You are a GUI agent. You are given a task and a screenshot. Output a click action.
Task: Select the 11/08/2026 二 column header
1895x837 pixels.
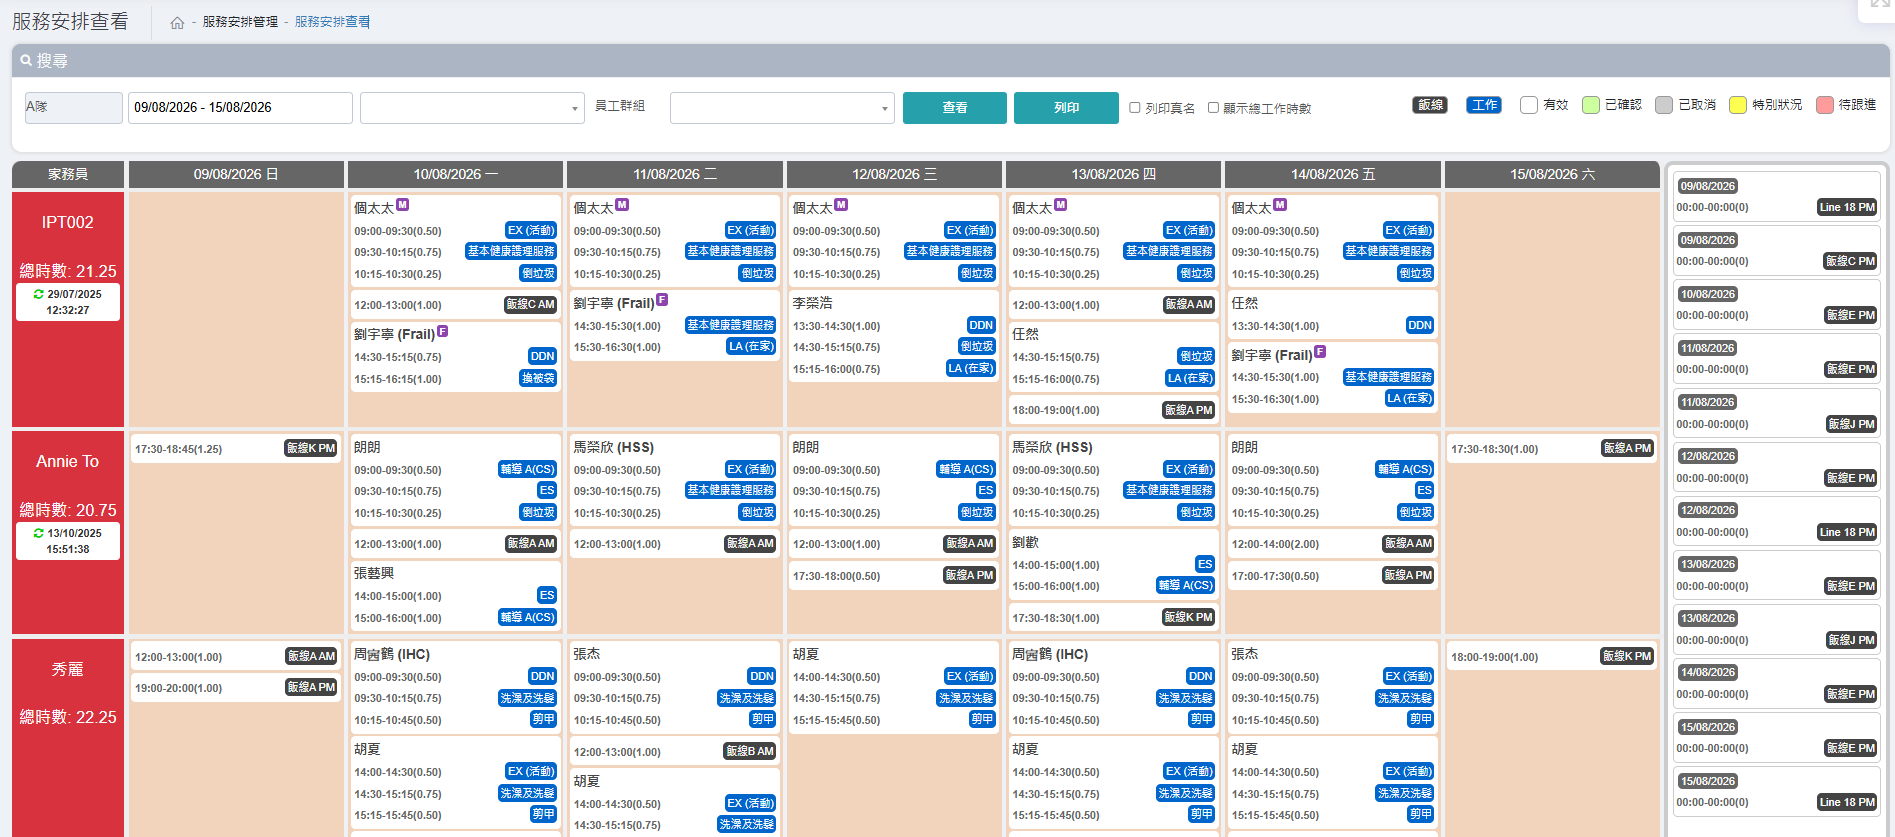(x=675, y=174)
